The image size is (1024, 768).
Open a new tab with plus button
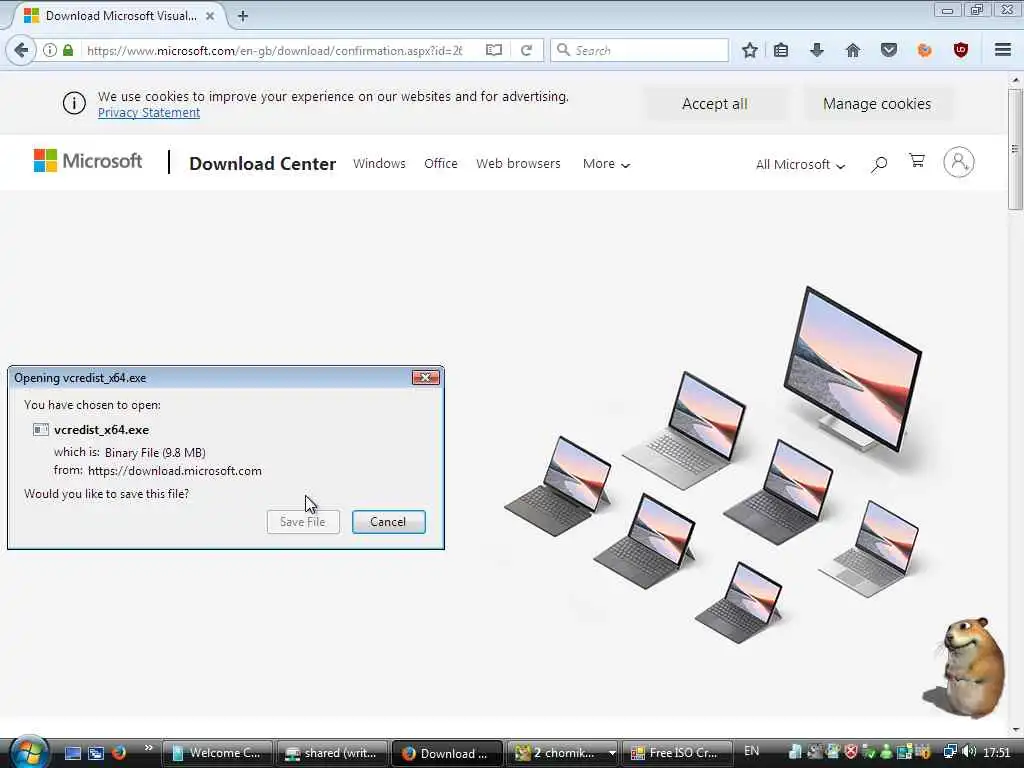[243, 16]
